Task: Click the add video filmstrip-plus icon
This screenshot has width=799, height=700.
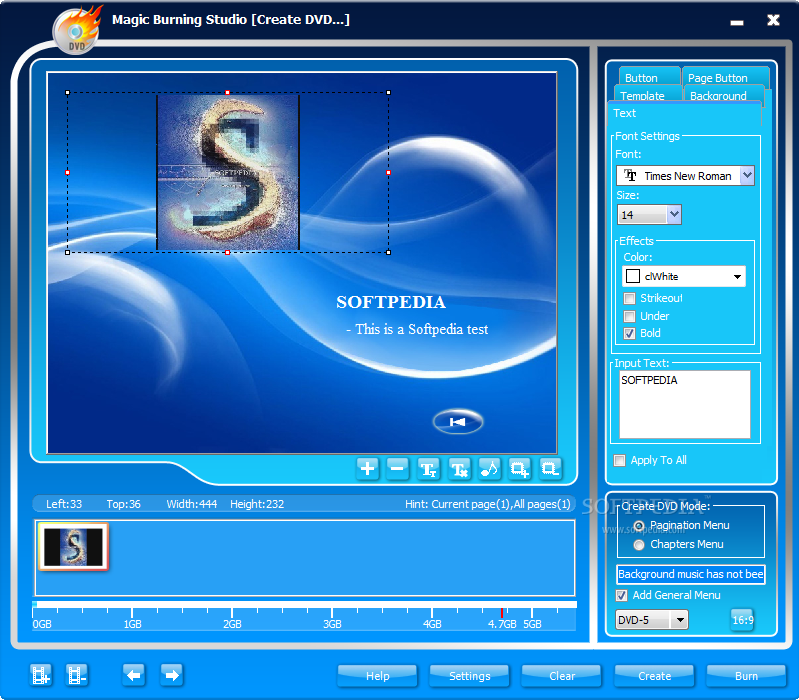Action: (x=41, y=675)
